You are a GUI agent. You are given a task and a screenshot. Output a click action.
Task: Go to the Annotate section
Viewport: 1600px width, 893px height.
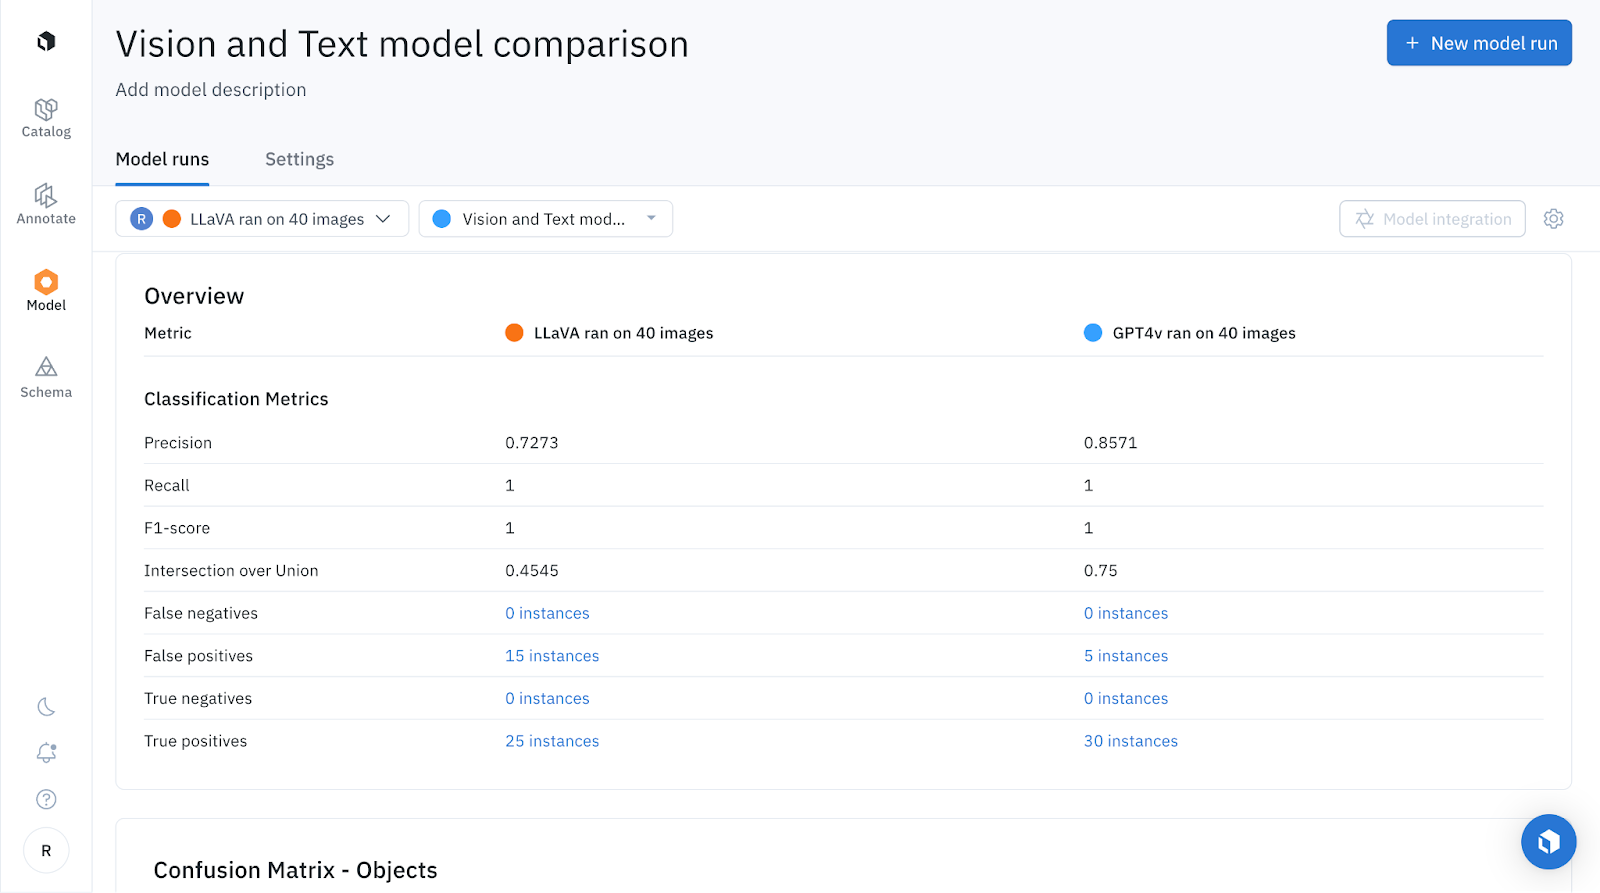click(46, 204)
